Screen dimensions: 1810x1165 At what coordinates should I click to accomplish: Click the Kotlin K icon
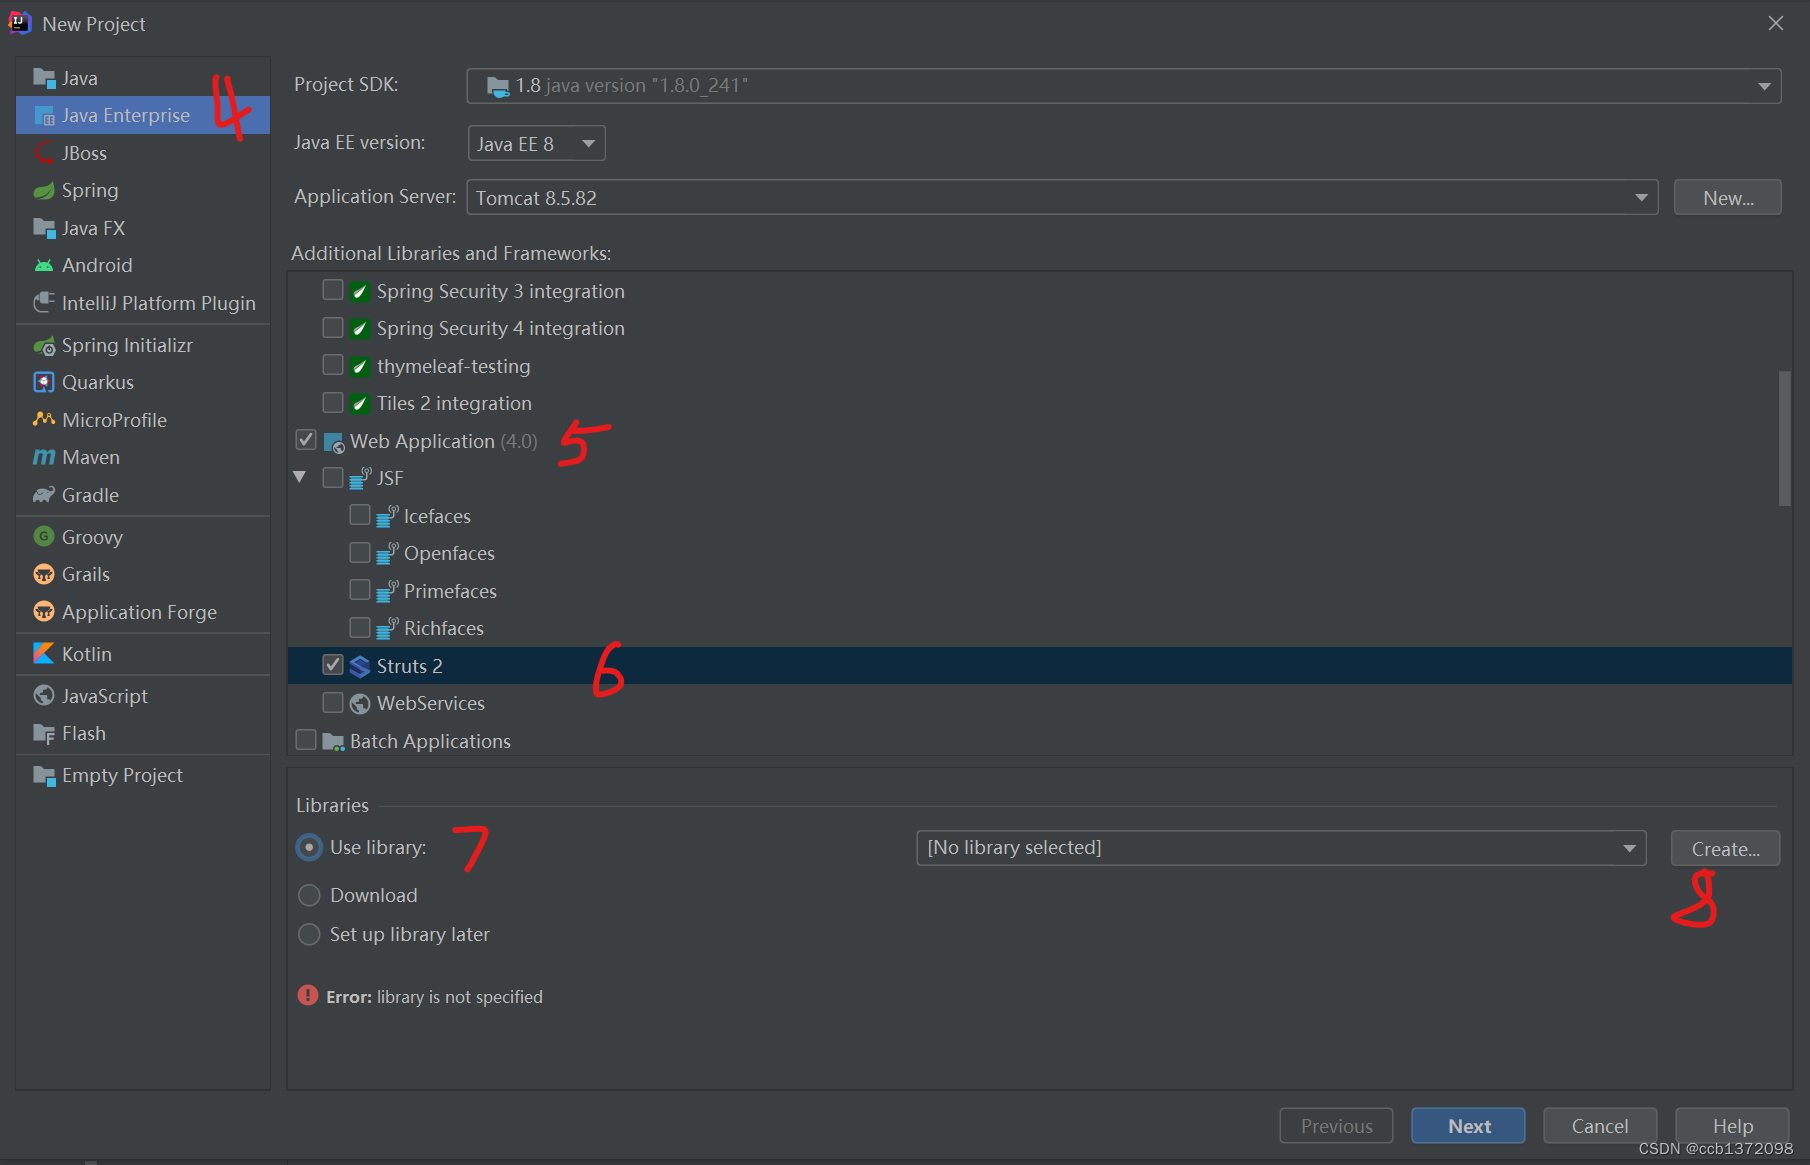point(44,654)
